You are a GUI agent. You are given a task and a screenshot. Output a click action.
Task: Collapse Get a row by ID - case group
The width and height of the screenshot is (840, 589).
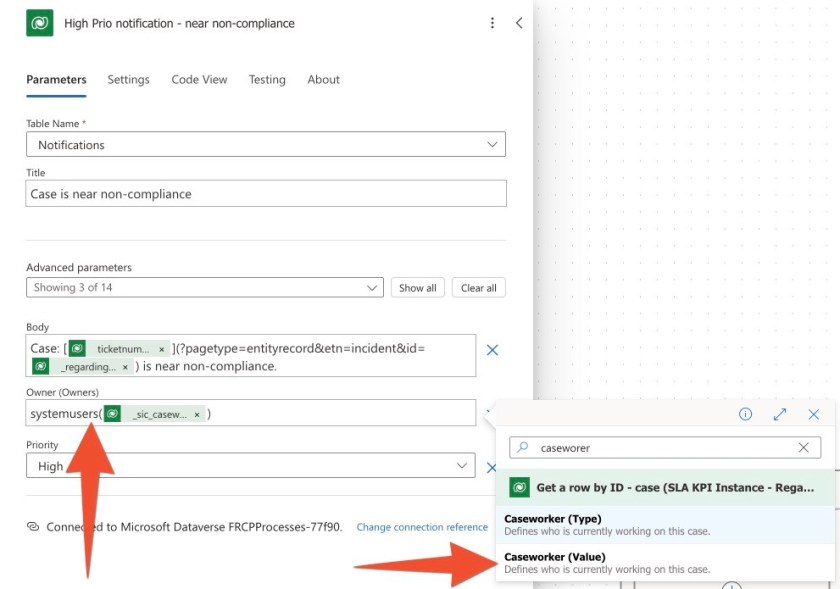pyautogui.click(x=665, y=488)
